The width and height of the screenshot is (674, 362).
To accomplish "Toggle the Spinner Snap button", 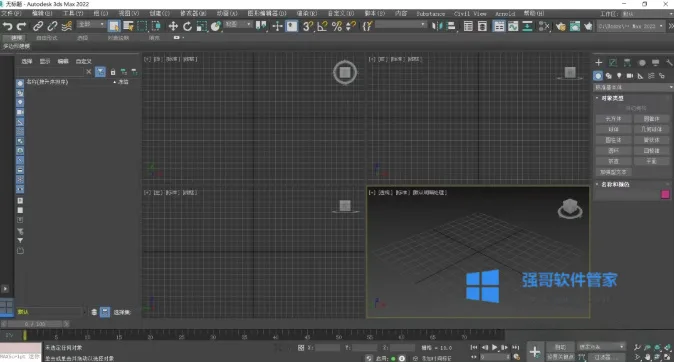I will click(x=351, y=26).
